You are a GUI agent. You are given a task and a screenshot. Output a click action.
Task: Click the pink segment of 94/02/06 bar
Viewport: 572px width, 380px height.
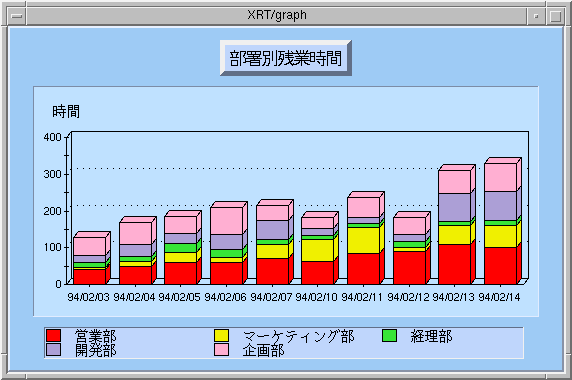point(227,221)
